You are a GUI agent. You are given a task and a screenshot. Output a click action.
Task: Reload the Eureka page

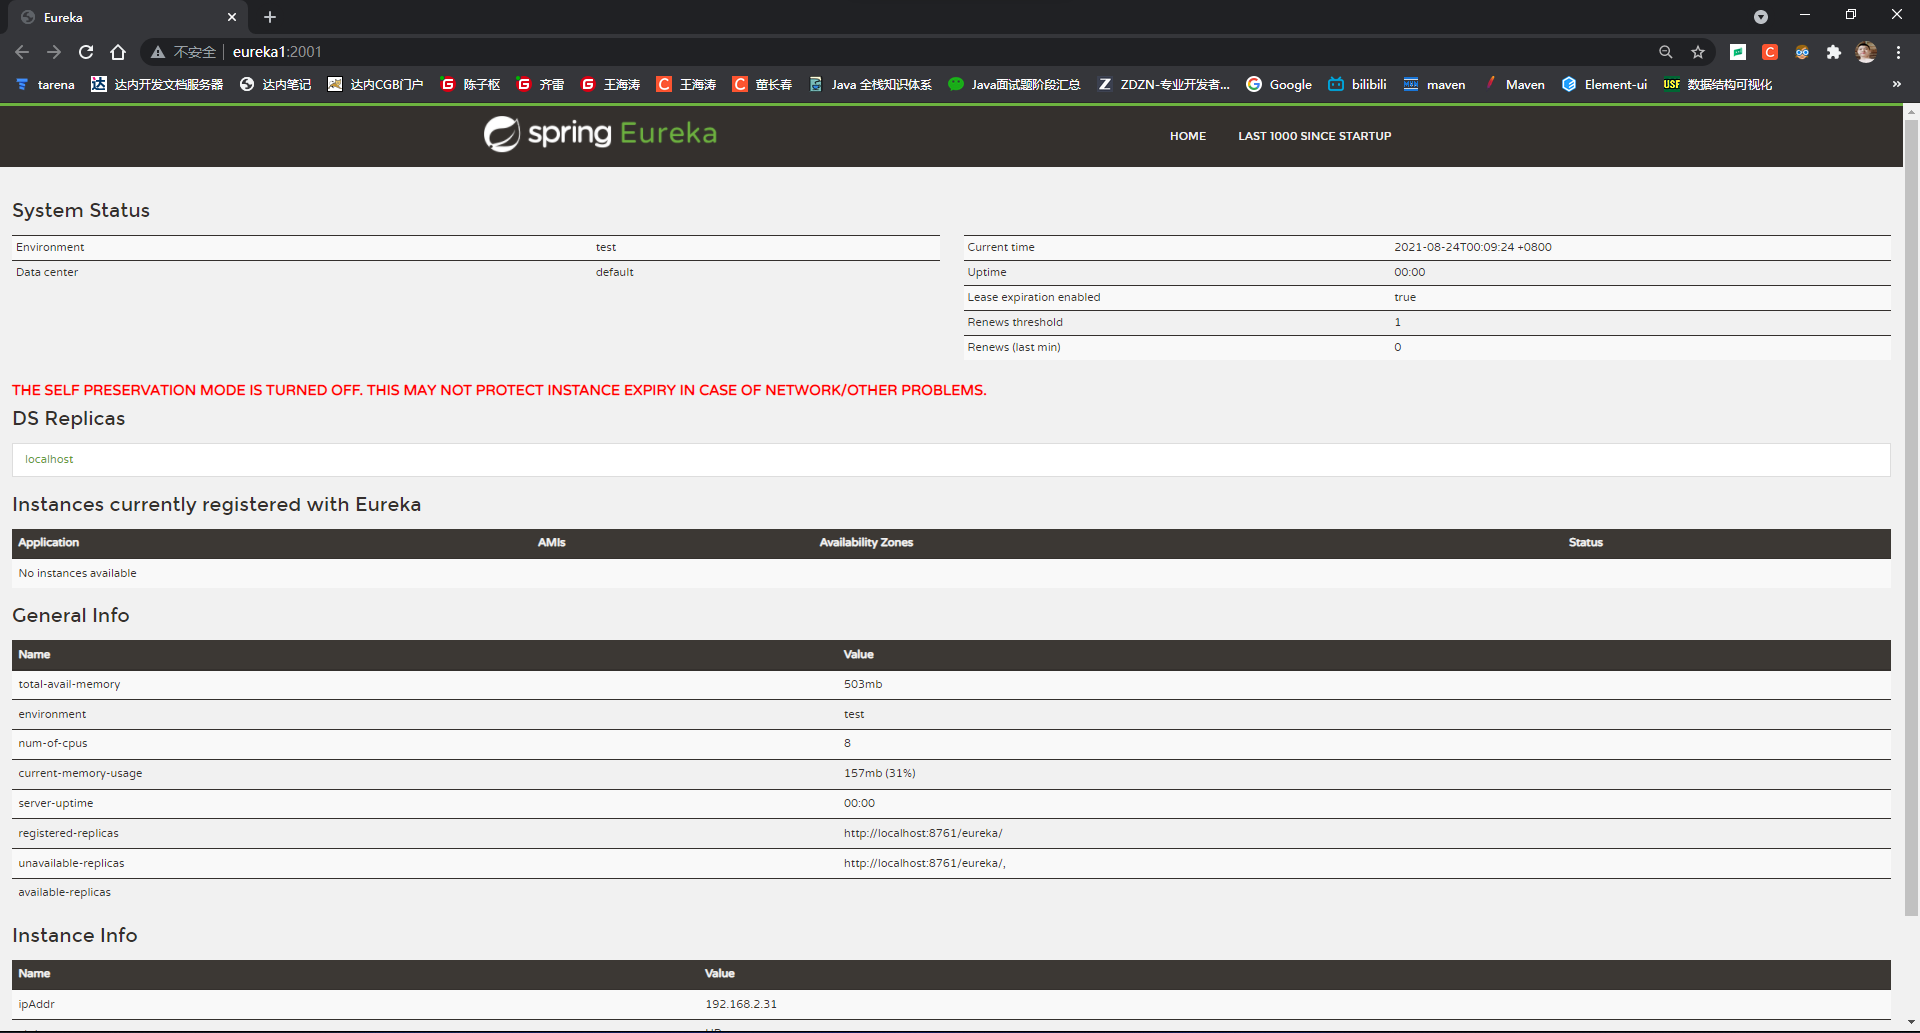(x=86, y=52)
